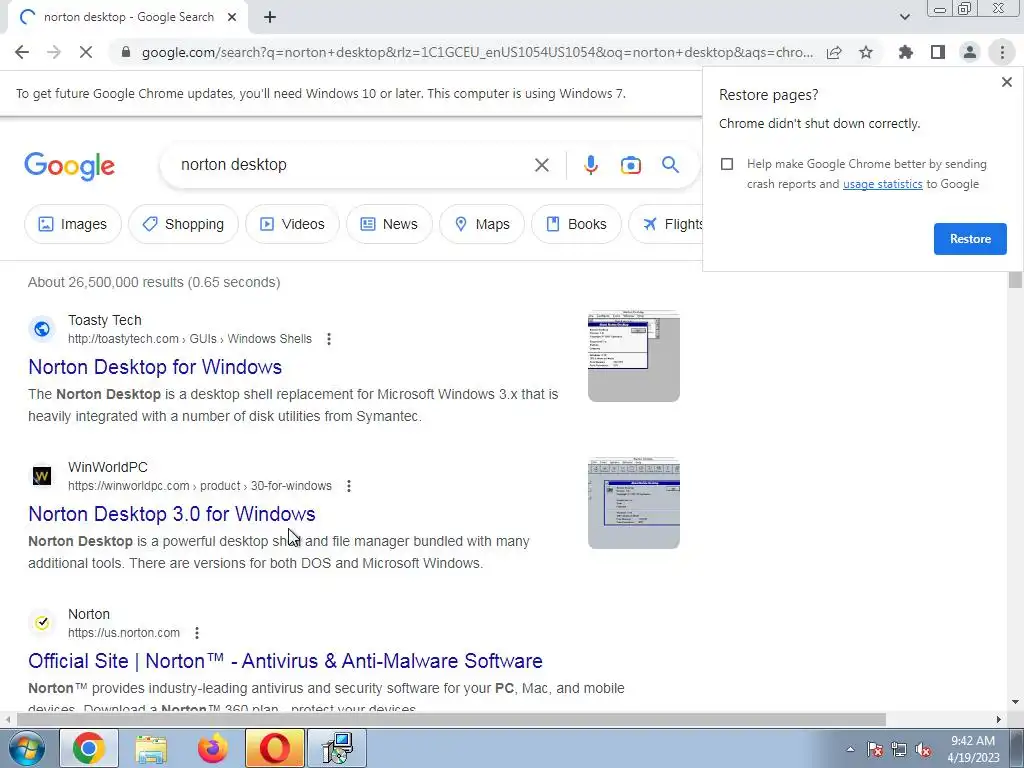Clear the search query with X
This screenshot has width=1024, height=768.
541,165
